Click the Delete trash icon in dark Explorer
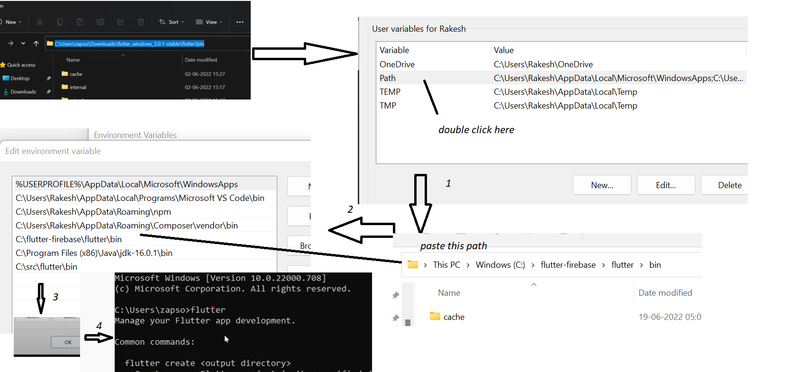Screen dimensions: 800x372 tap(141, 22)
